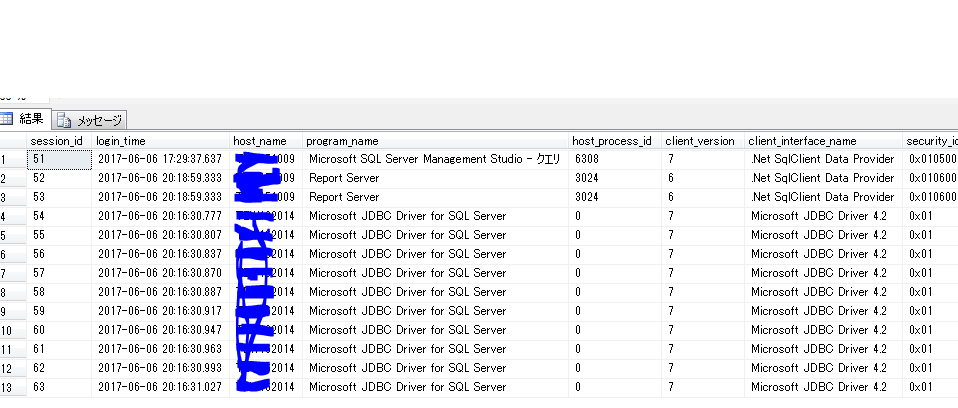This screenshot has height=408, width=958.
Task: Select Microsoft SQL Server Management Studio program cell
Action: coord(436,159)
